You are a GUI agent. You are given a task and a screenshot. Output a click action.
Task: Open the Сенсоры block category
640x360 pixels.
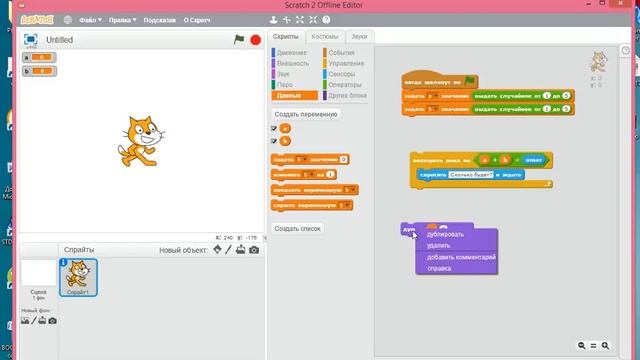click(342, 74)
